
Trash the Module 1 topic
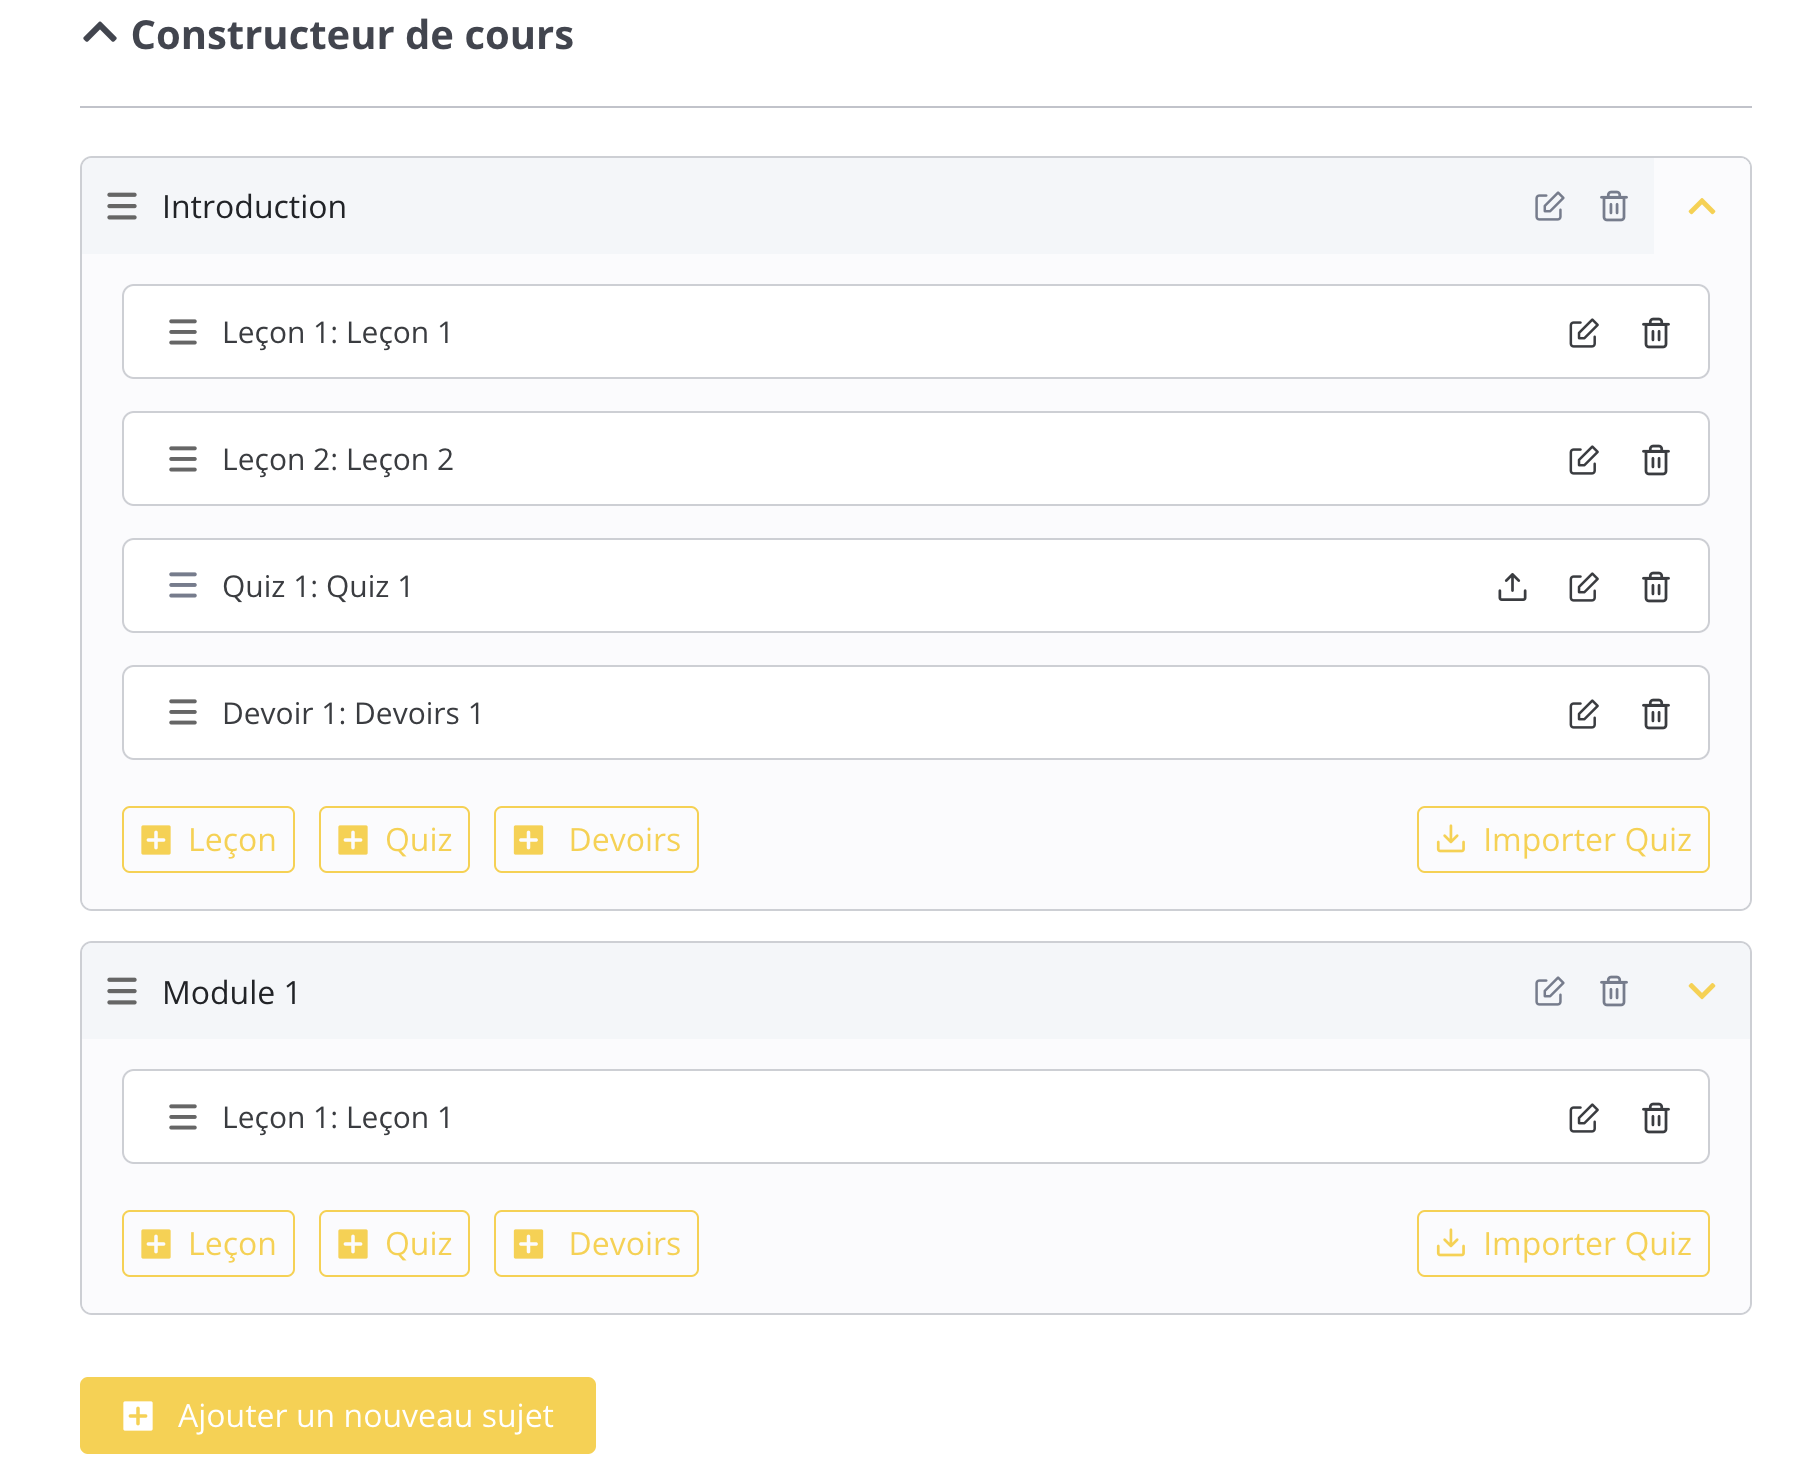click(1613, 991)
